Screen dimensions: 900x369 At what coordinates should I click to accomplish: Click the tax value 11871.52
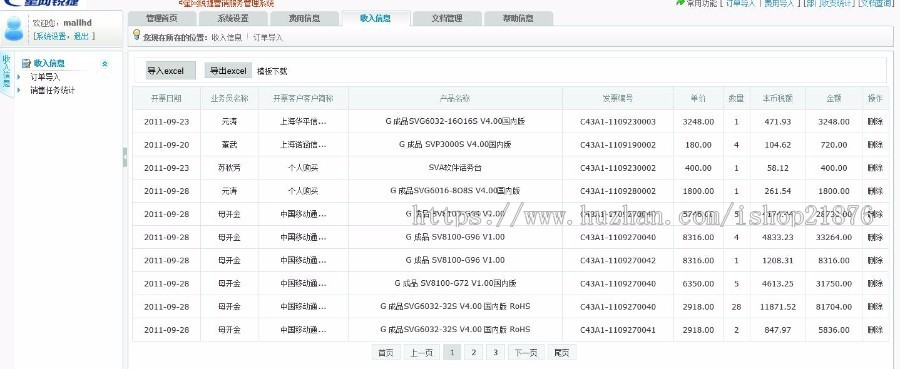[778, 306]
